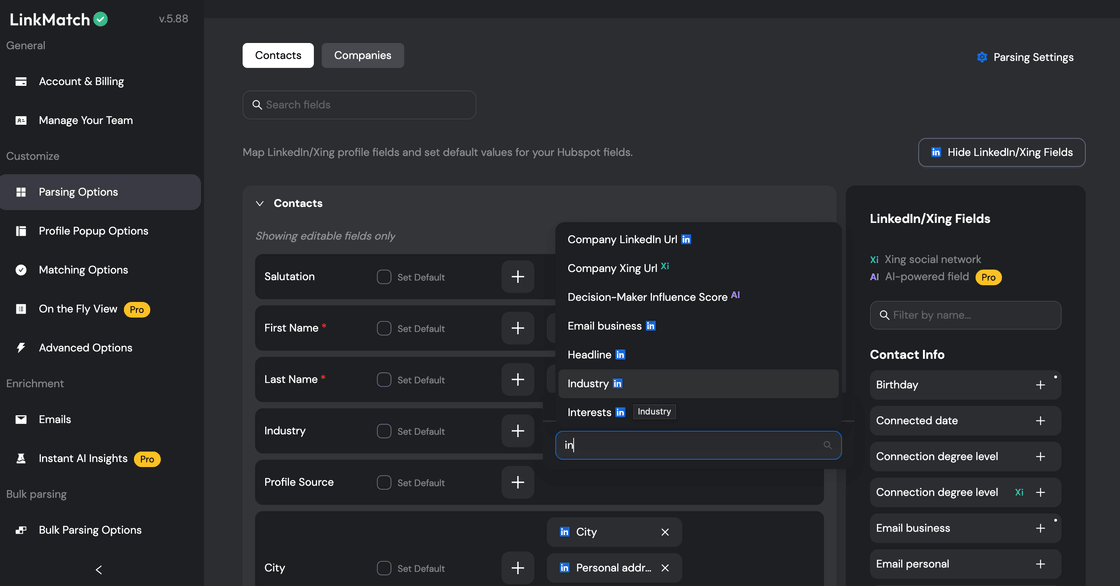Add Connected date field with plus

1040,421
